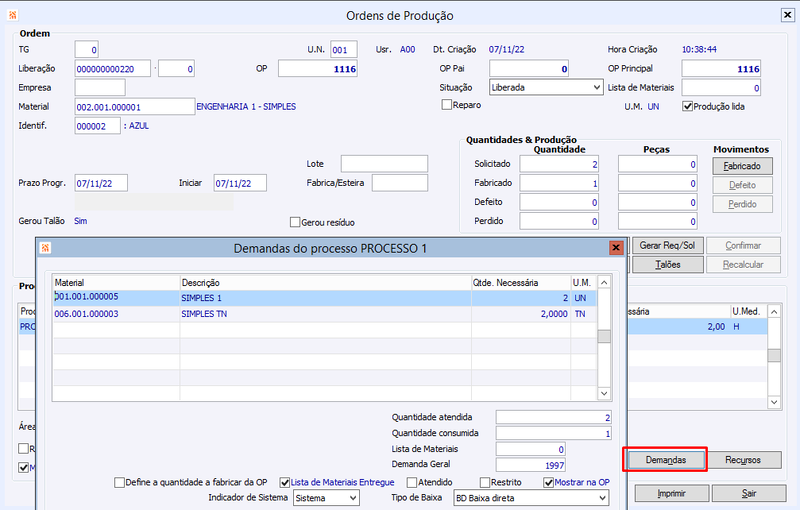Open the Situação dropdown showing Liberada
The width and height of the screenshot is (800, 510).
coord(546,88)
